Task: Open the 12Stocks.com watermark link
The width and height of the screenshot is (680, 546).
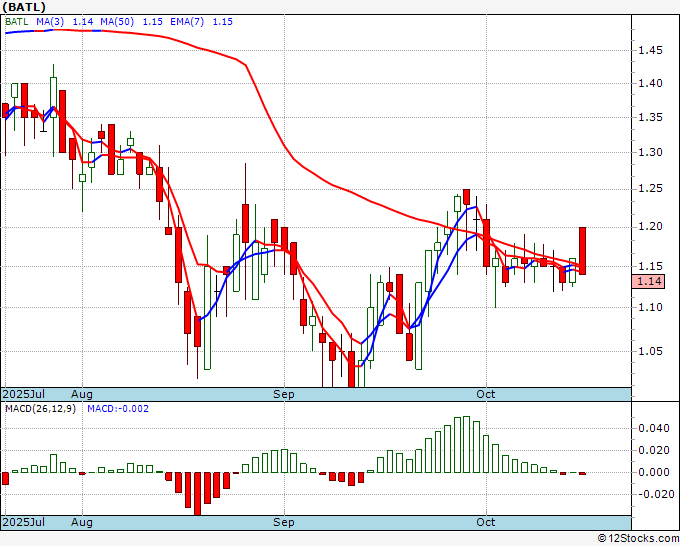Action: (638, 539)
